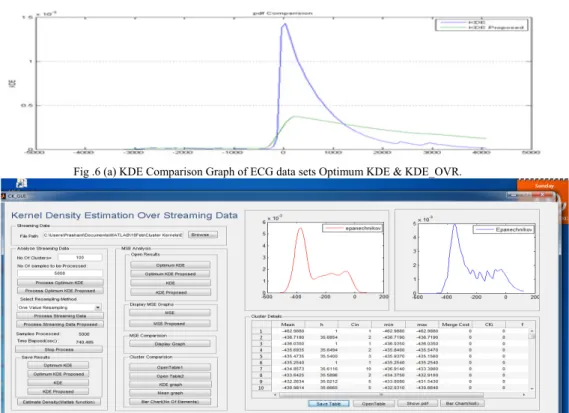
Task: Click the blue Epanechnikov density plot
Action: click(x=476, y=258)
